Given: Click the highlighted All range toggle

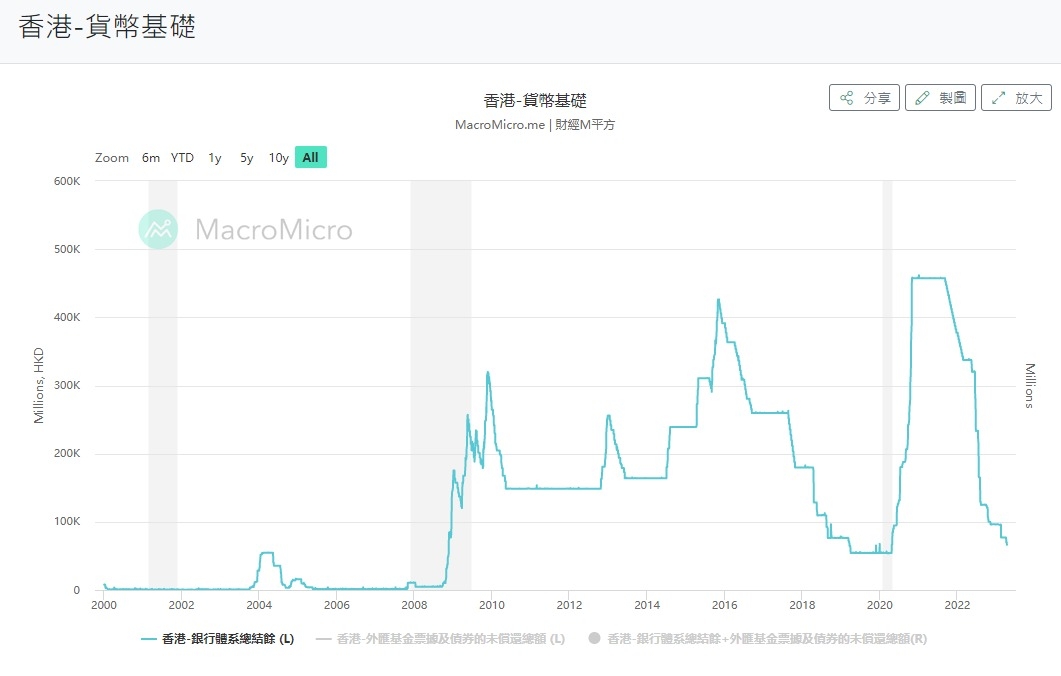Looking at the screenshot, I should coord(310,157).
